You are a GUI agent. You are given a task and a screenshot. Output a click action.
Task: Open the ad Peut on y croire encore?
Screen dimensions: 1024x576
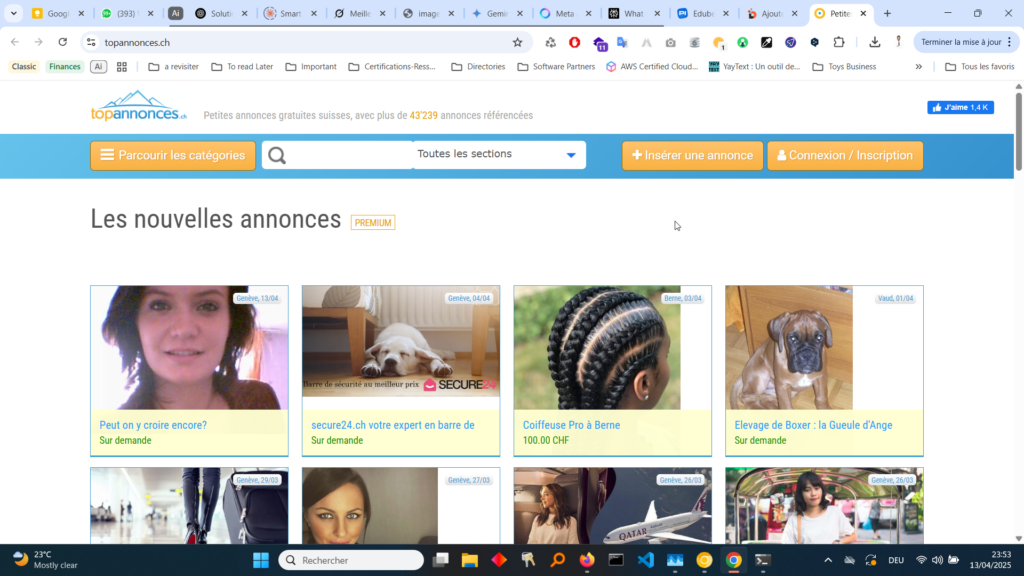click(x=153, y=425)
